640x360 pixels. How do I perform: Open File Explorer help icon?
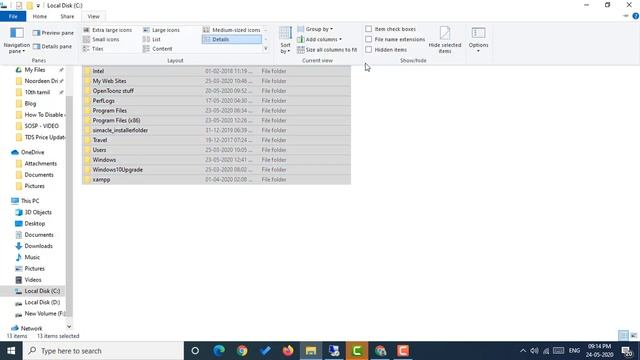[636, 16]
